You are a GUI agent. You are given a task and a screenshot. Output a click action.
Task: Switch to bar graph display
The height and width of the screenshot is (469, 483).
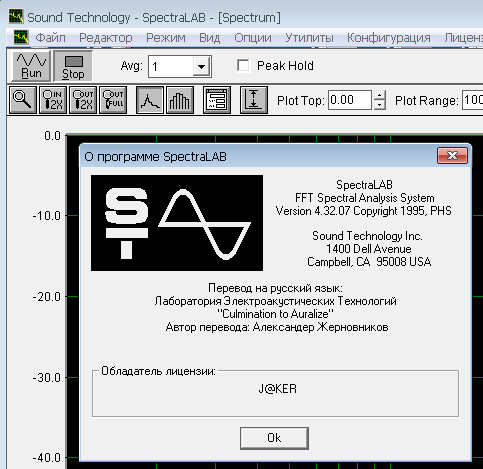tap(180, 100)
